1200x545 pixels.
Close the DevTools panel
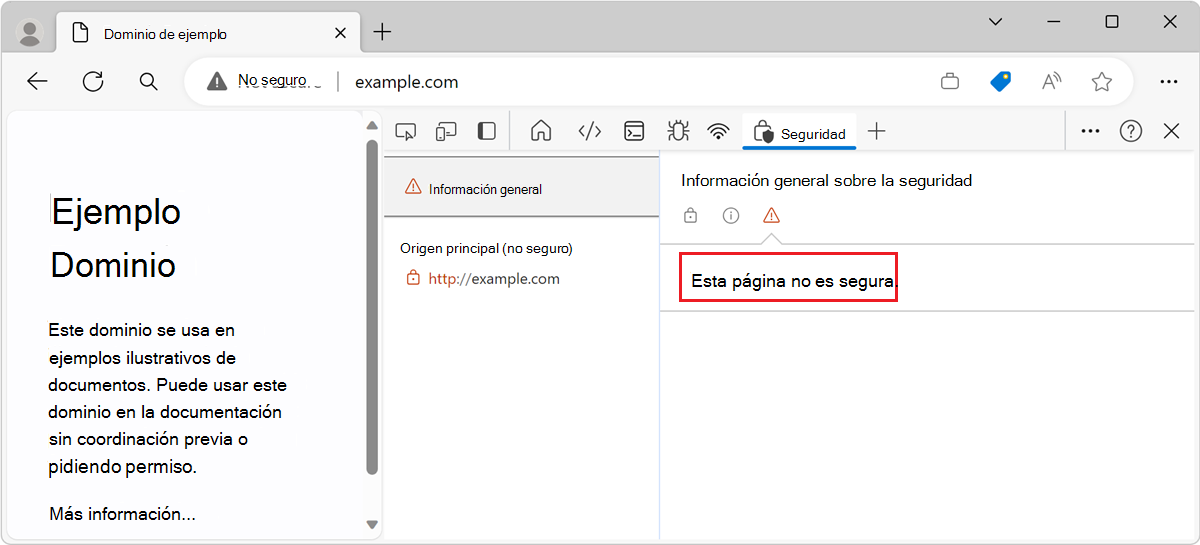point(1172,131)
